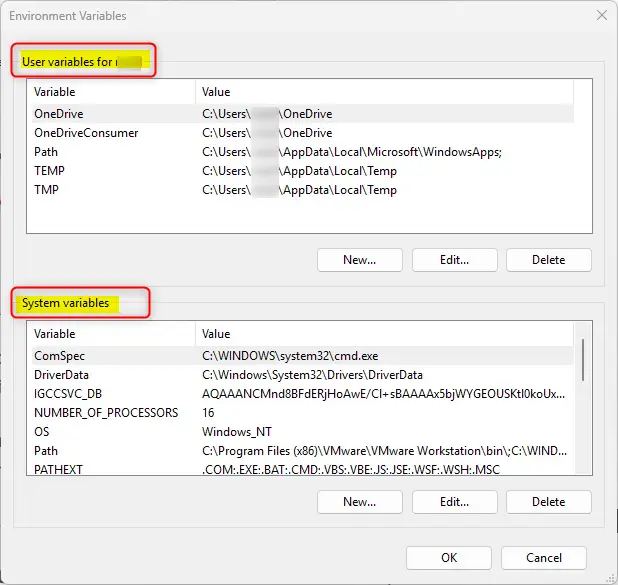Select the IGCCSVC_DB system variable
618x585 pixels.
point(302,394)
